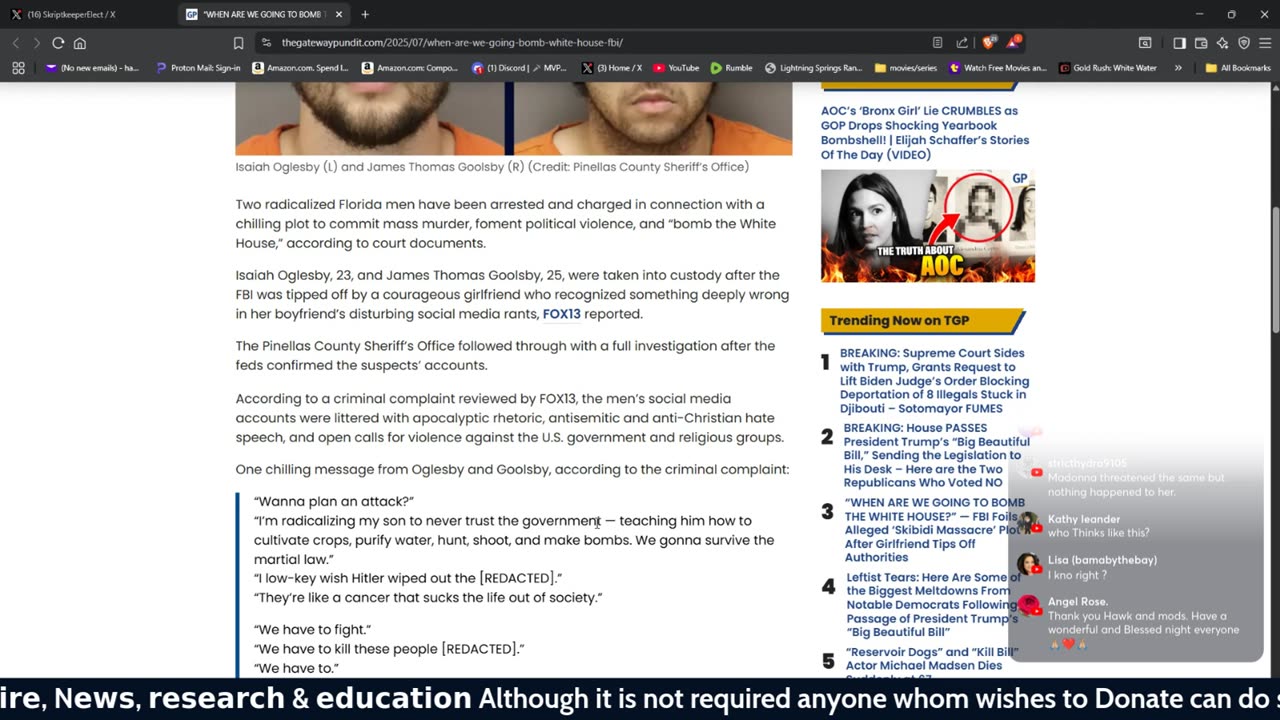Open a new browser tab
Image resolution: width=1280 pixels, height=720 pixels.
pyautogui.click(x=365, y=14)
